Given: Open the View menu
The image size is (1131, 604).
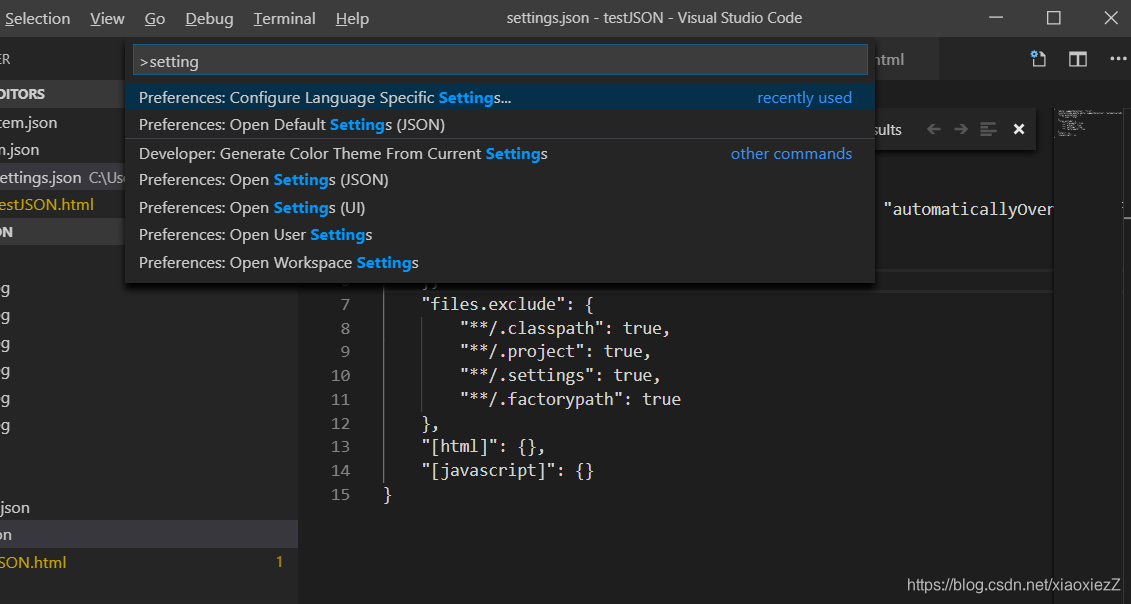Looking at the screenshot, I should pos(107,18).
